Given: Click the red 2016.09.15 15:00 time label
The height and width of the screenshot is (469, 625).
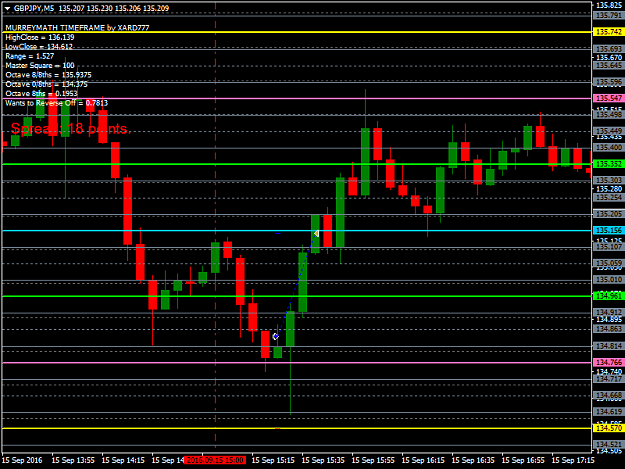Looking at the screenshot, I should tap(215, 460).
